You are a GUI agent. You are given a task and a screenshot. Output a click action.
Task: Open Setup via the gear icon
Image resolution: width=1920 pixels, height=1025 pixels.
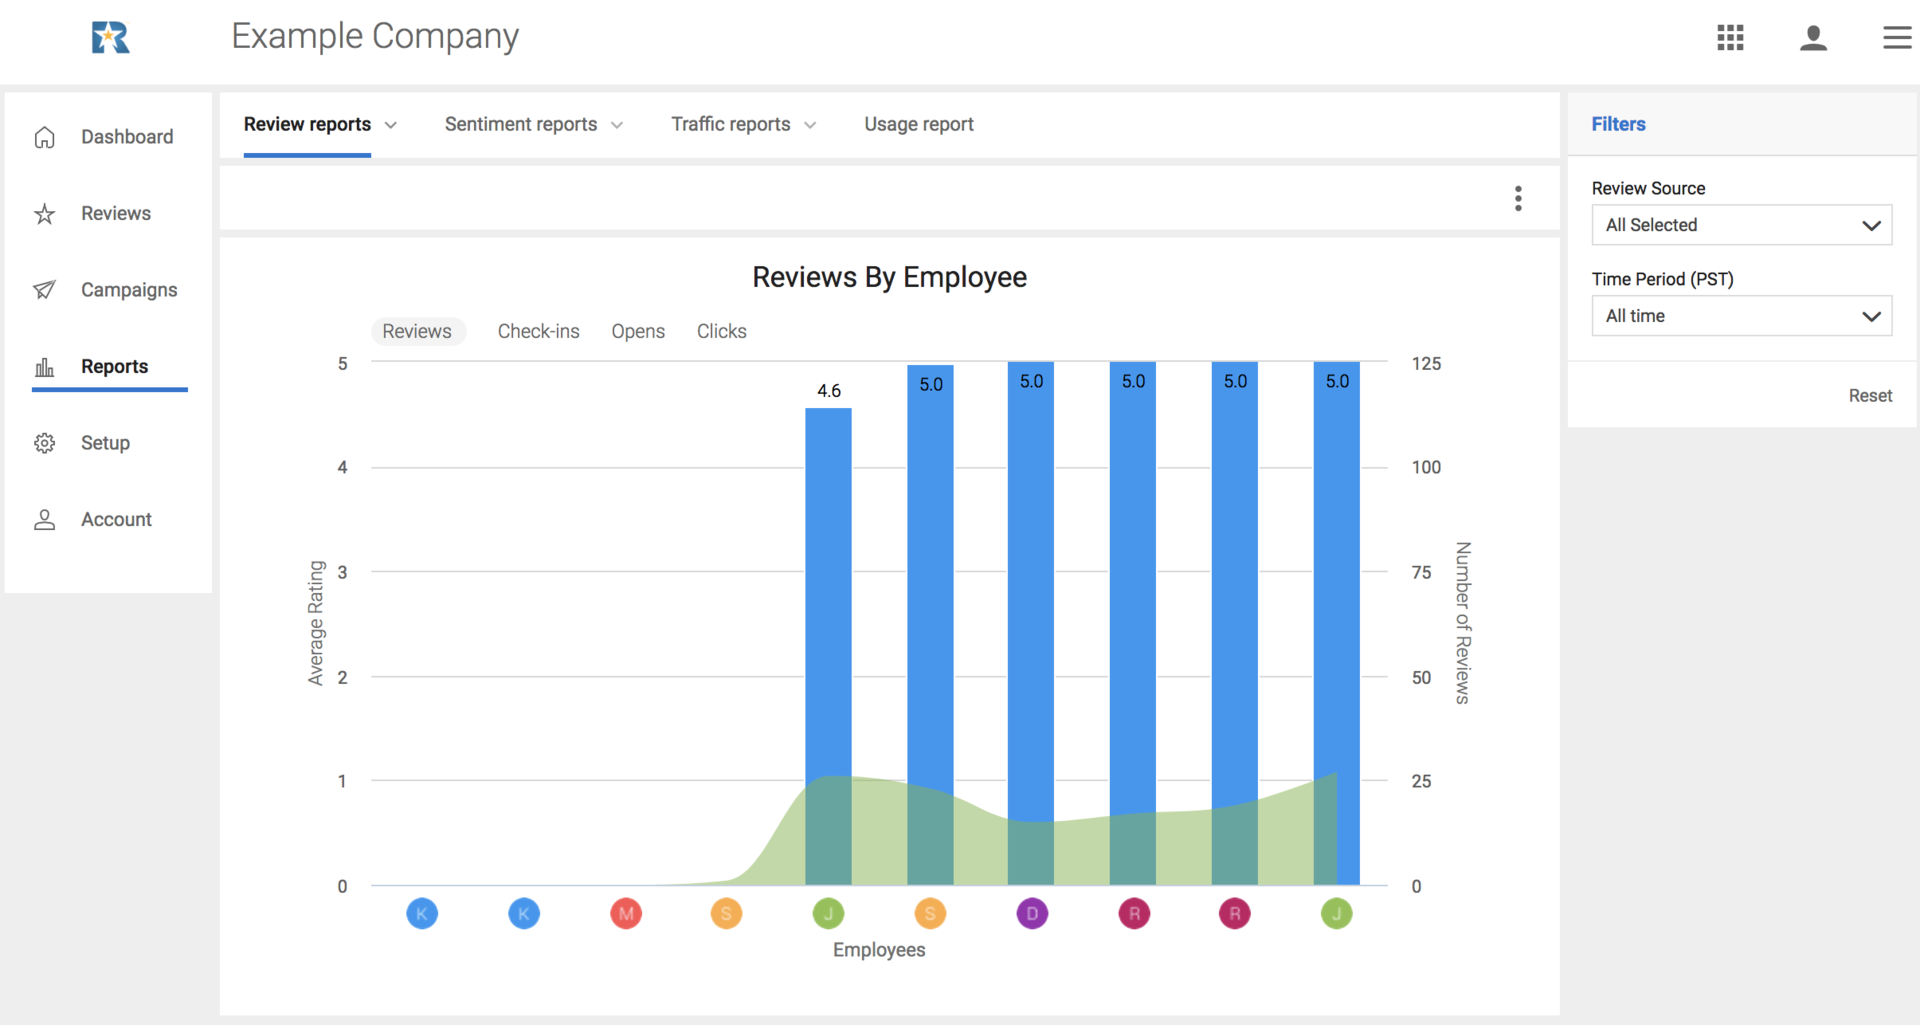pos(45,442)
